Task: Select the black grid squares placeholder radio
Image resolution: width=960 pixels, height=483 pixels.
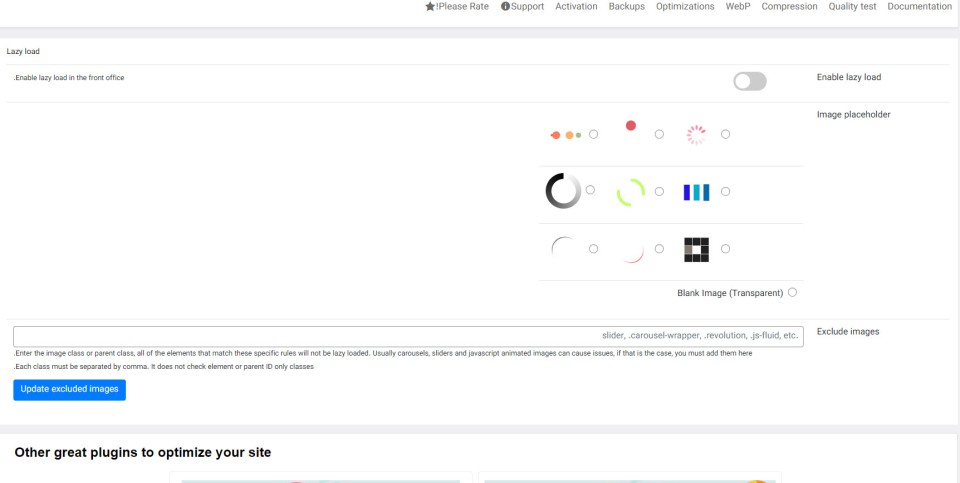Action: coord(725,249)
